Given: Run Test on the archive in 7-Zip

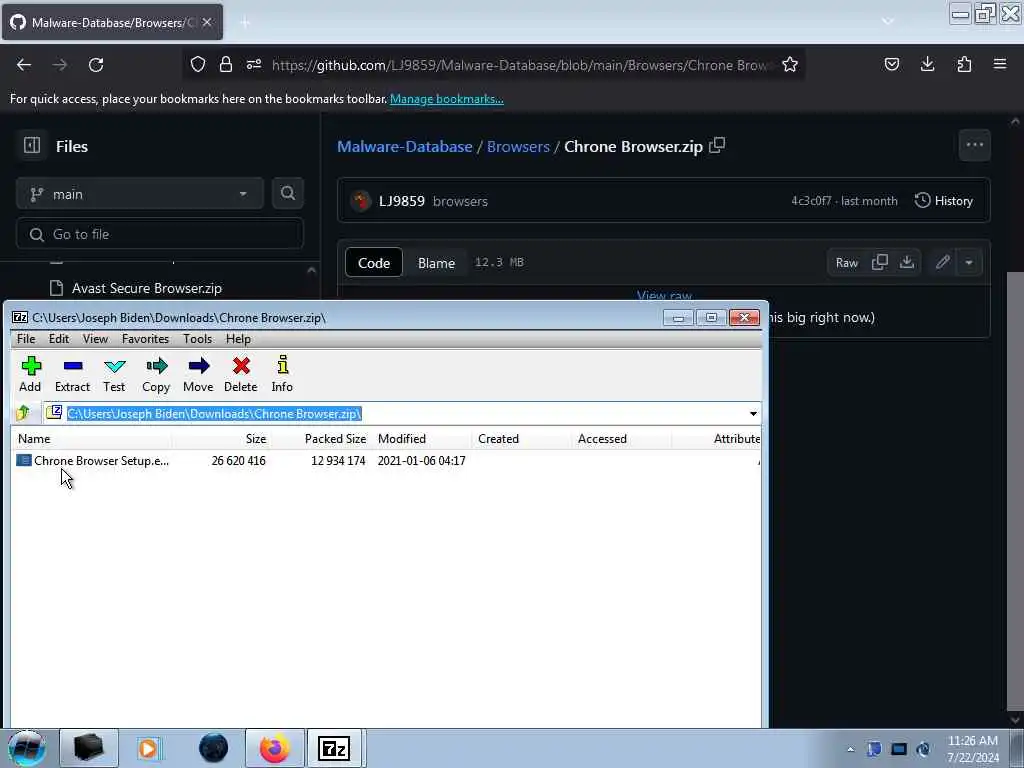Looking at the screenshot, I should click(x=114, y=374).
